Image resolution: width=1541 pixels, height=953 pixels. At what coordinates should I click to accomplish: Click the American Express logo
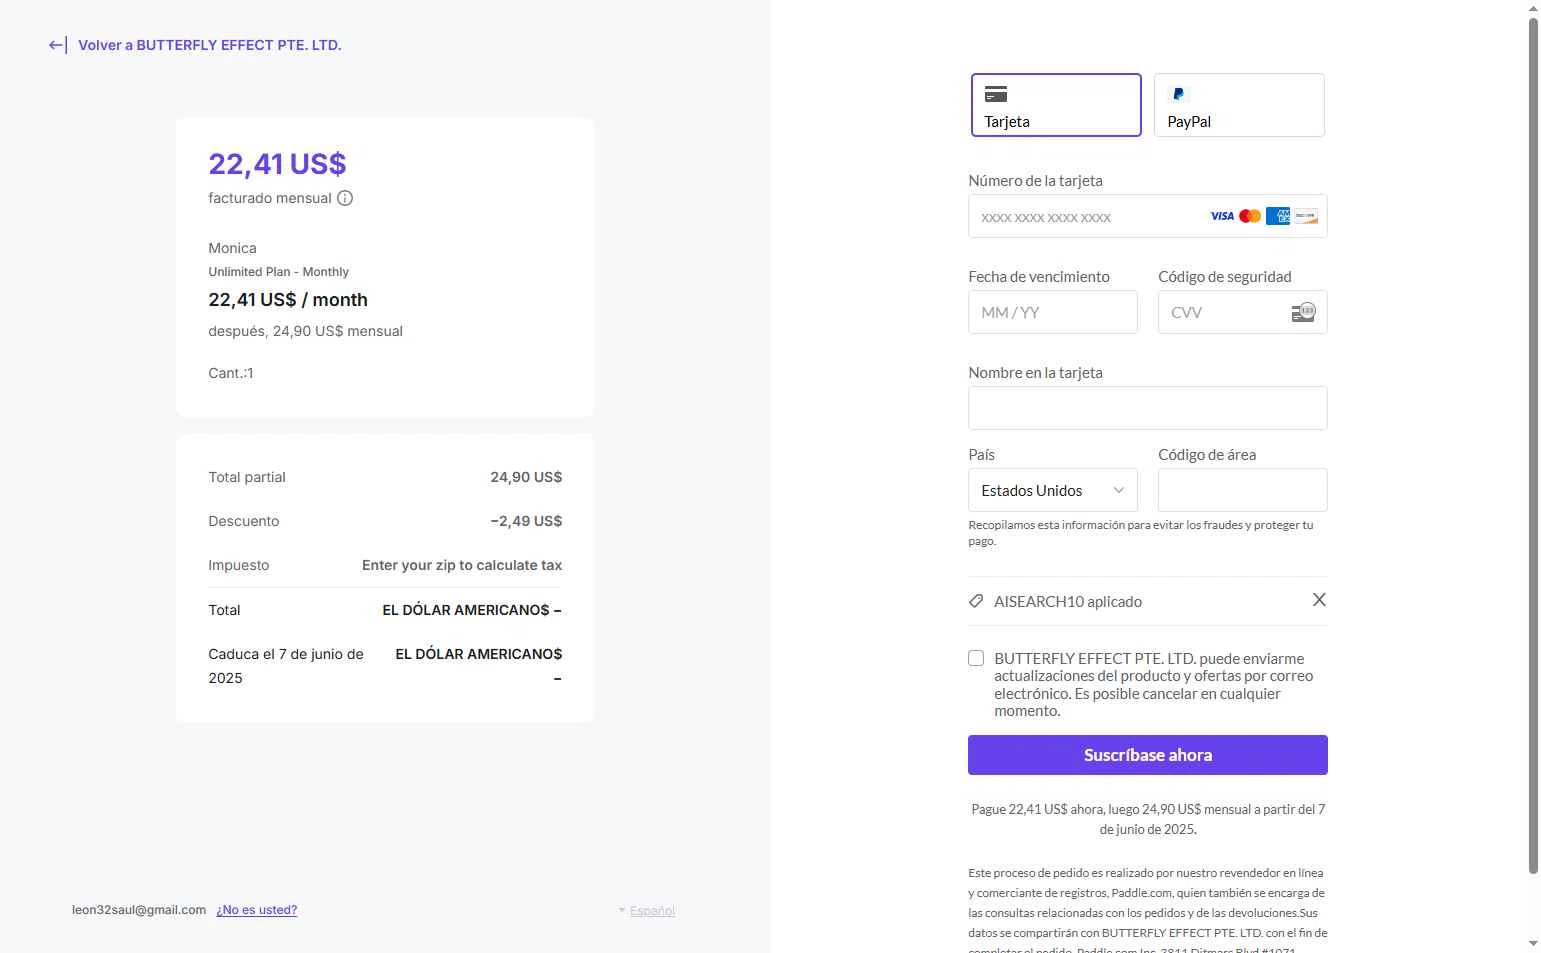click(x=1278, y=216)
